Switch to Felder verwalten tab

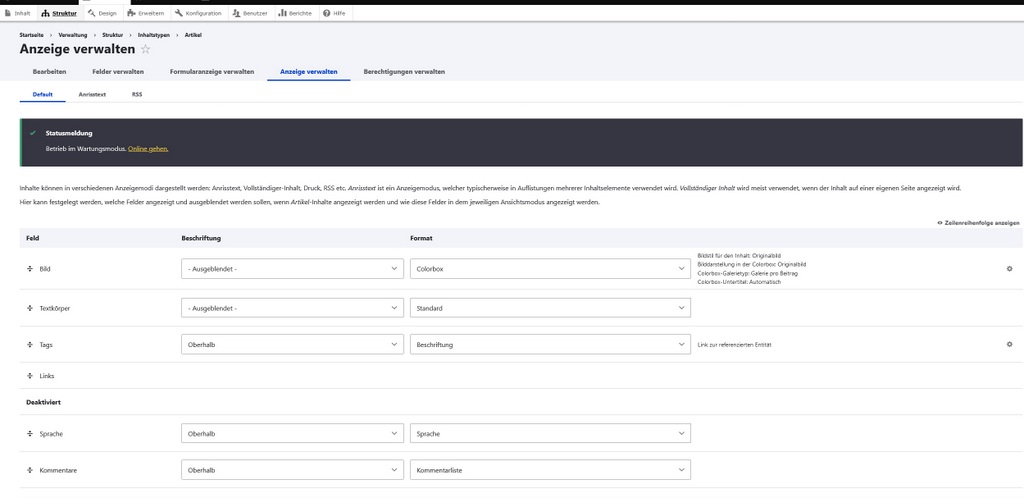click(118, 72)
